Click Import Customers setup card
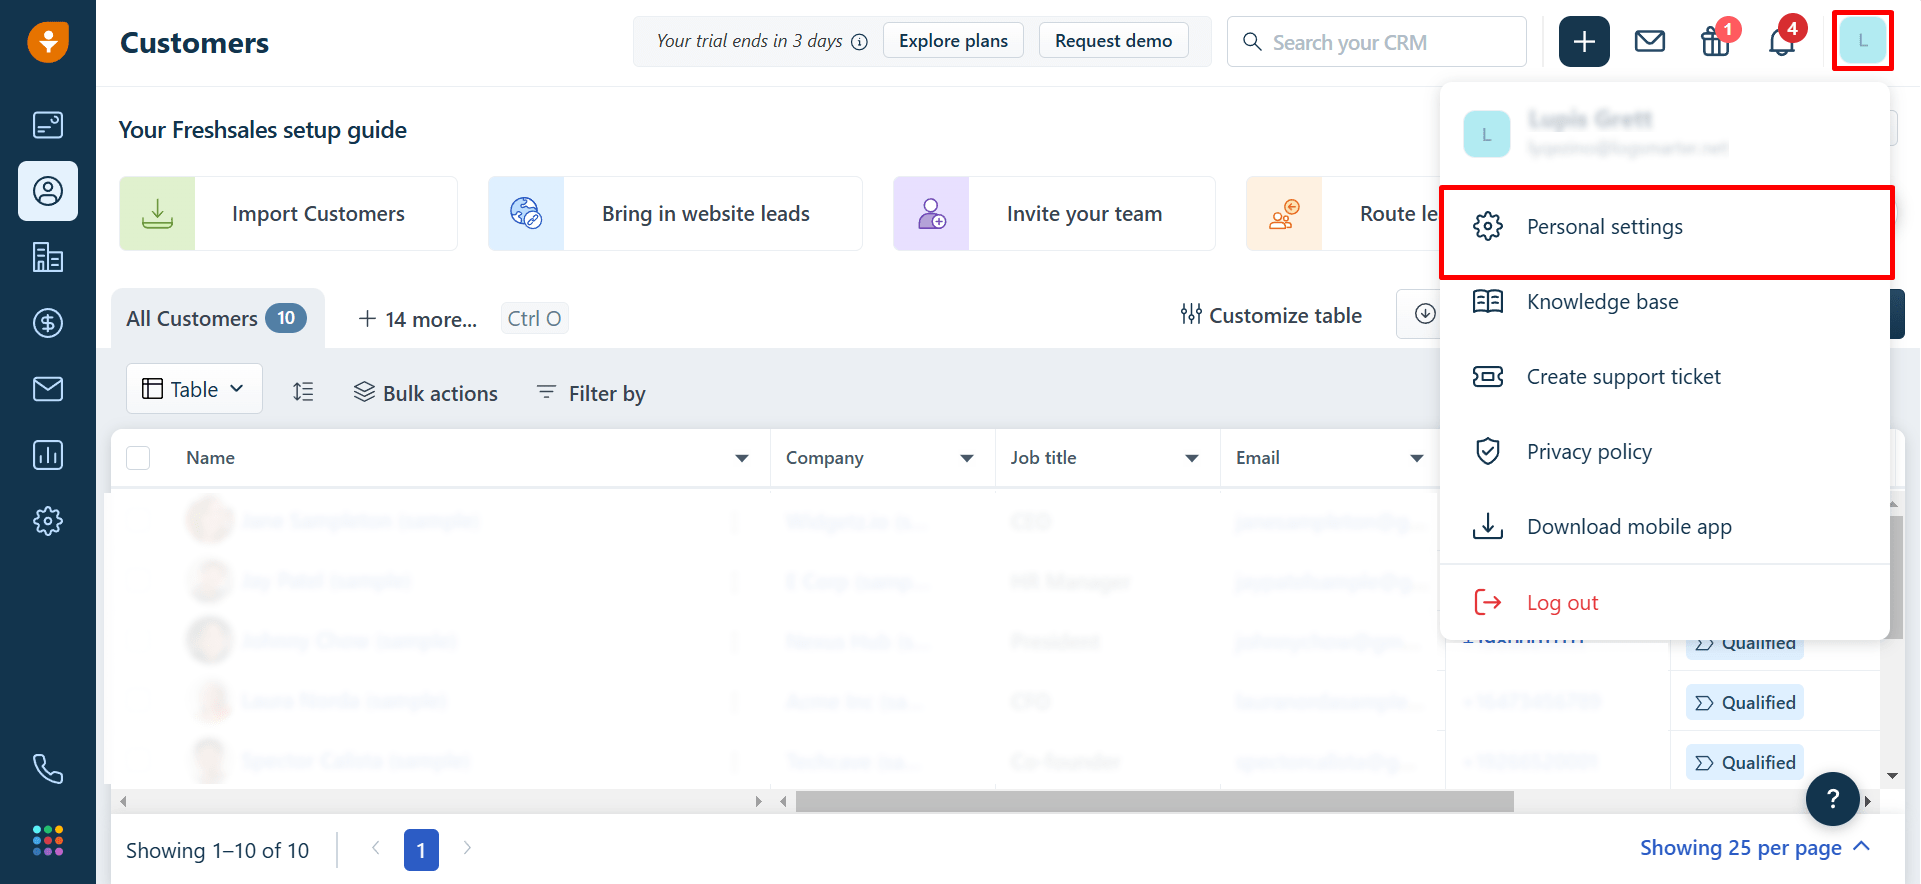1921x884 pixels. click(288, 213)
